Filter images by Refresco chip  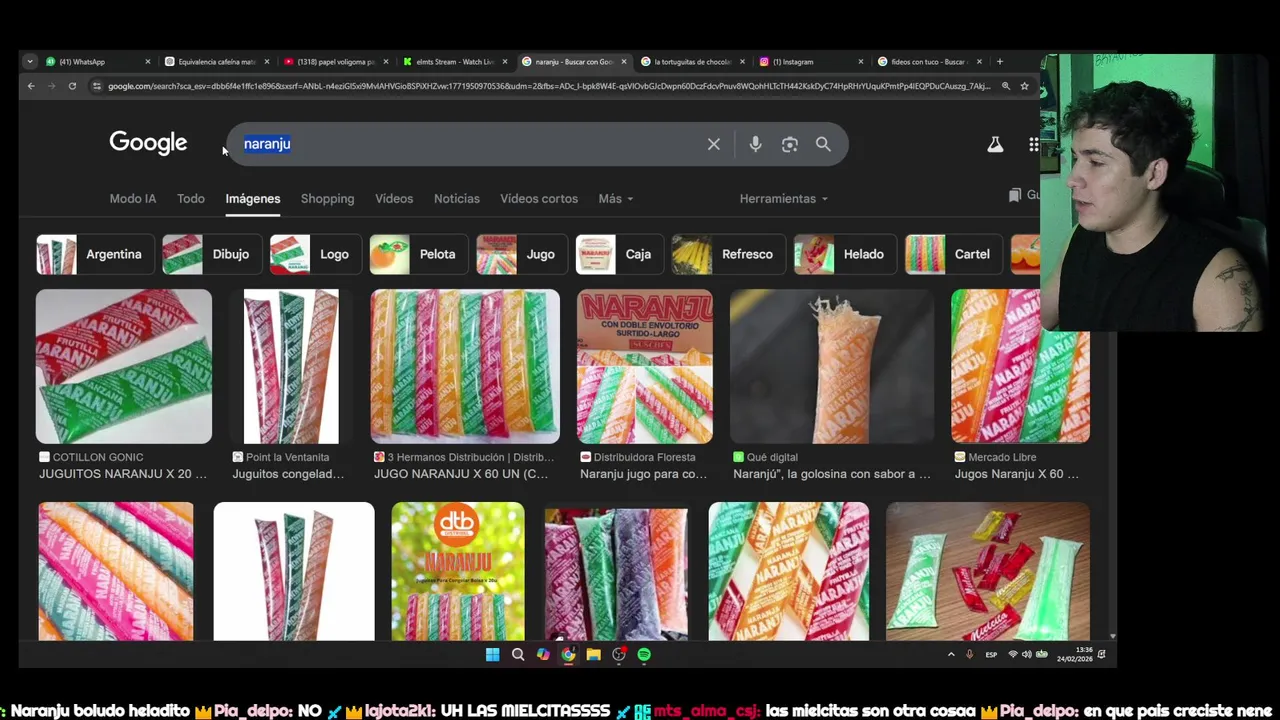coord(729,254)
